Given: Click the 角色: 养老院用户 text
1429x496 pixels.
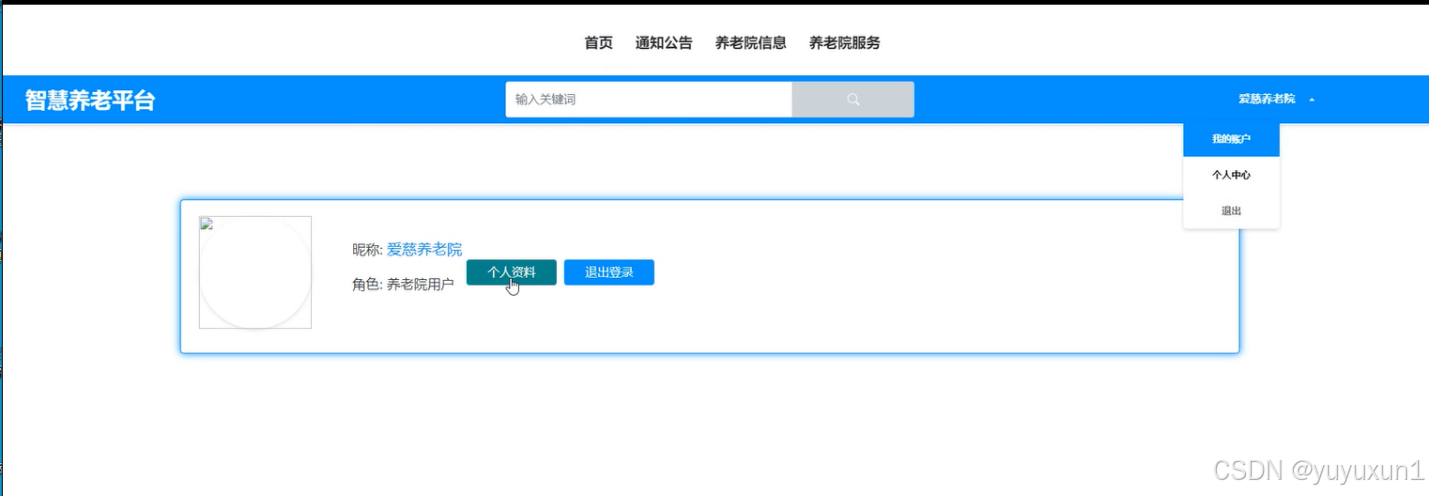Looking at the screenshot, I should (x=403, y=284).
